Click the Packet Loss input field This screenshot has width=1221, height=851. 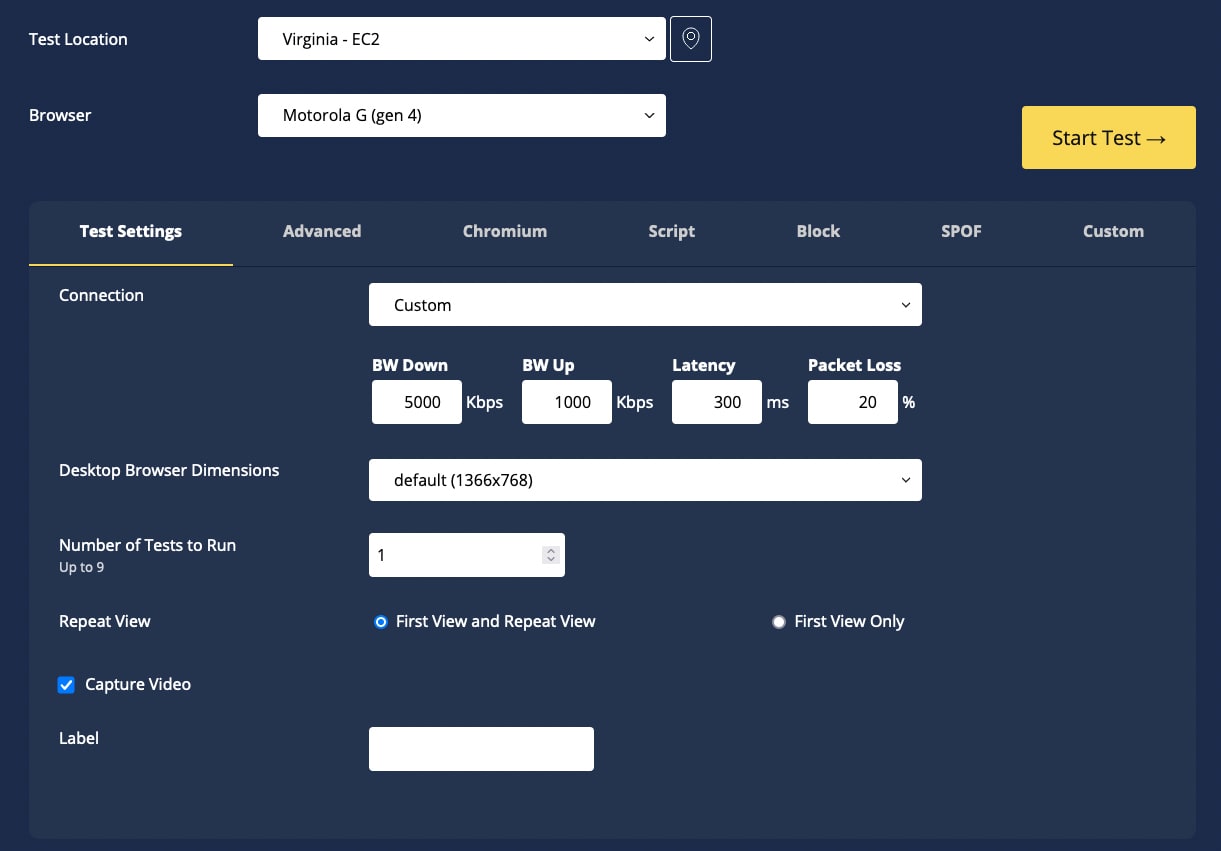pos(853,402)
